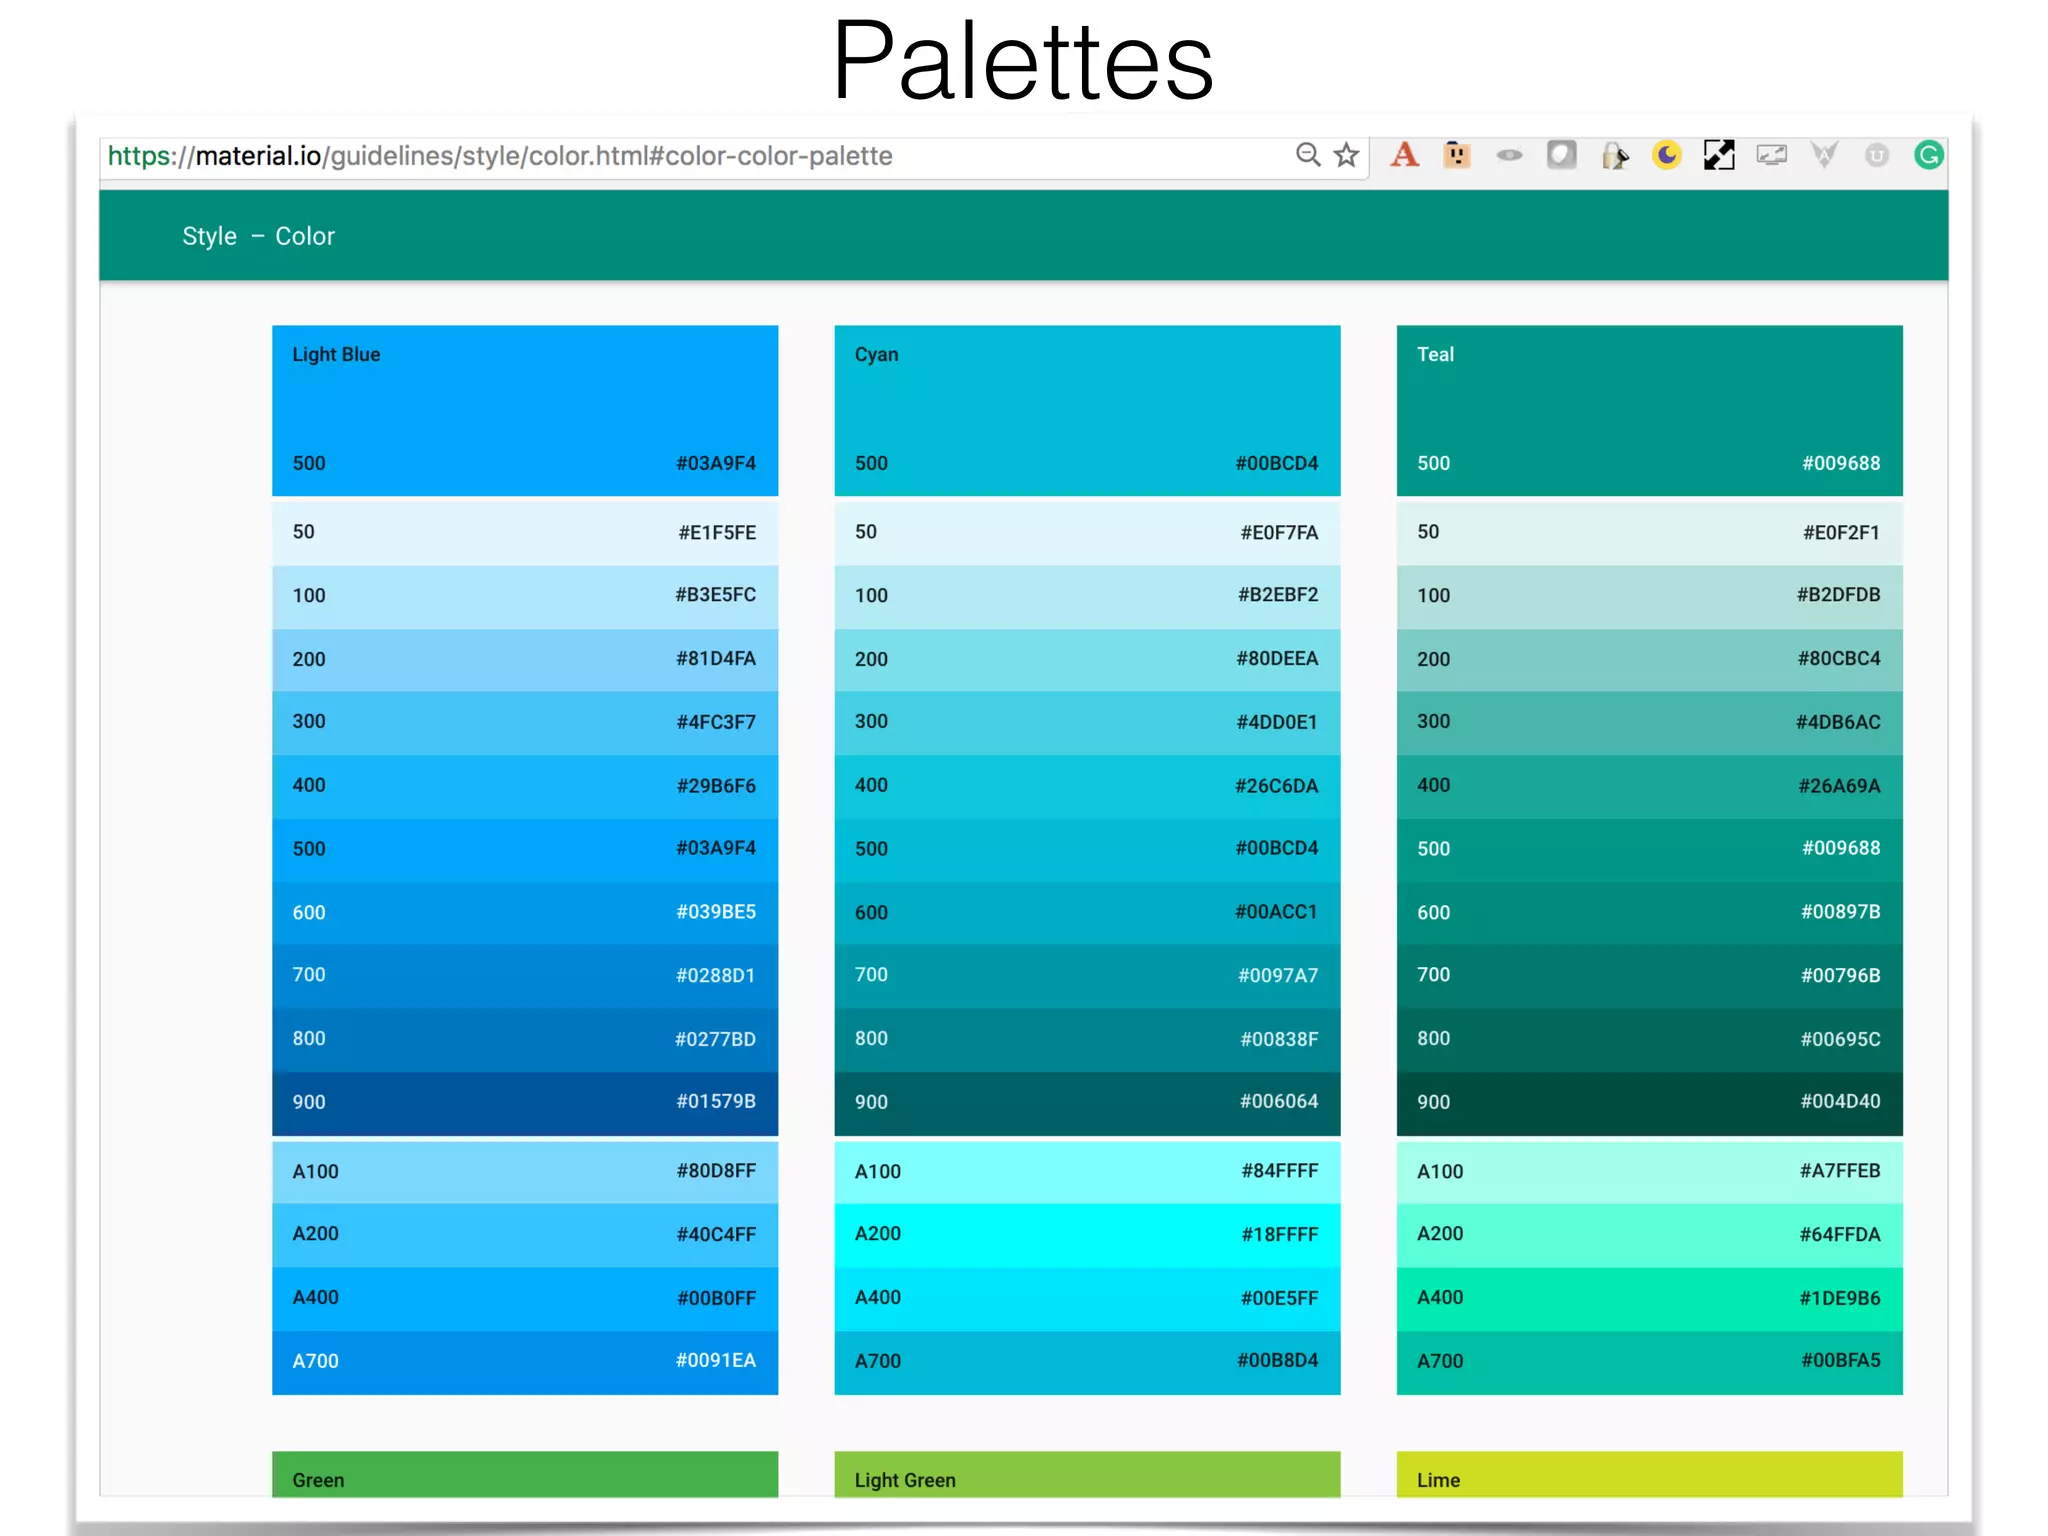The height and width of the screenshot is (1536, 2048).
Task: Click the Style – Color header title
Action: [258, 236]
